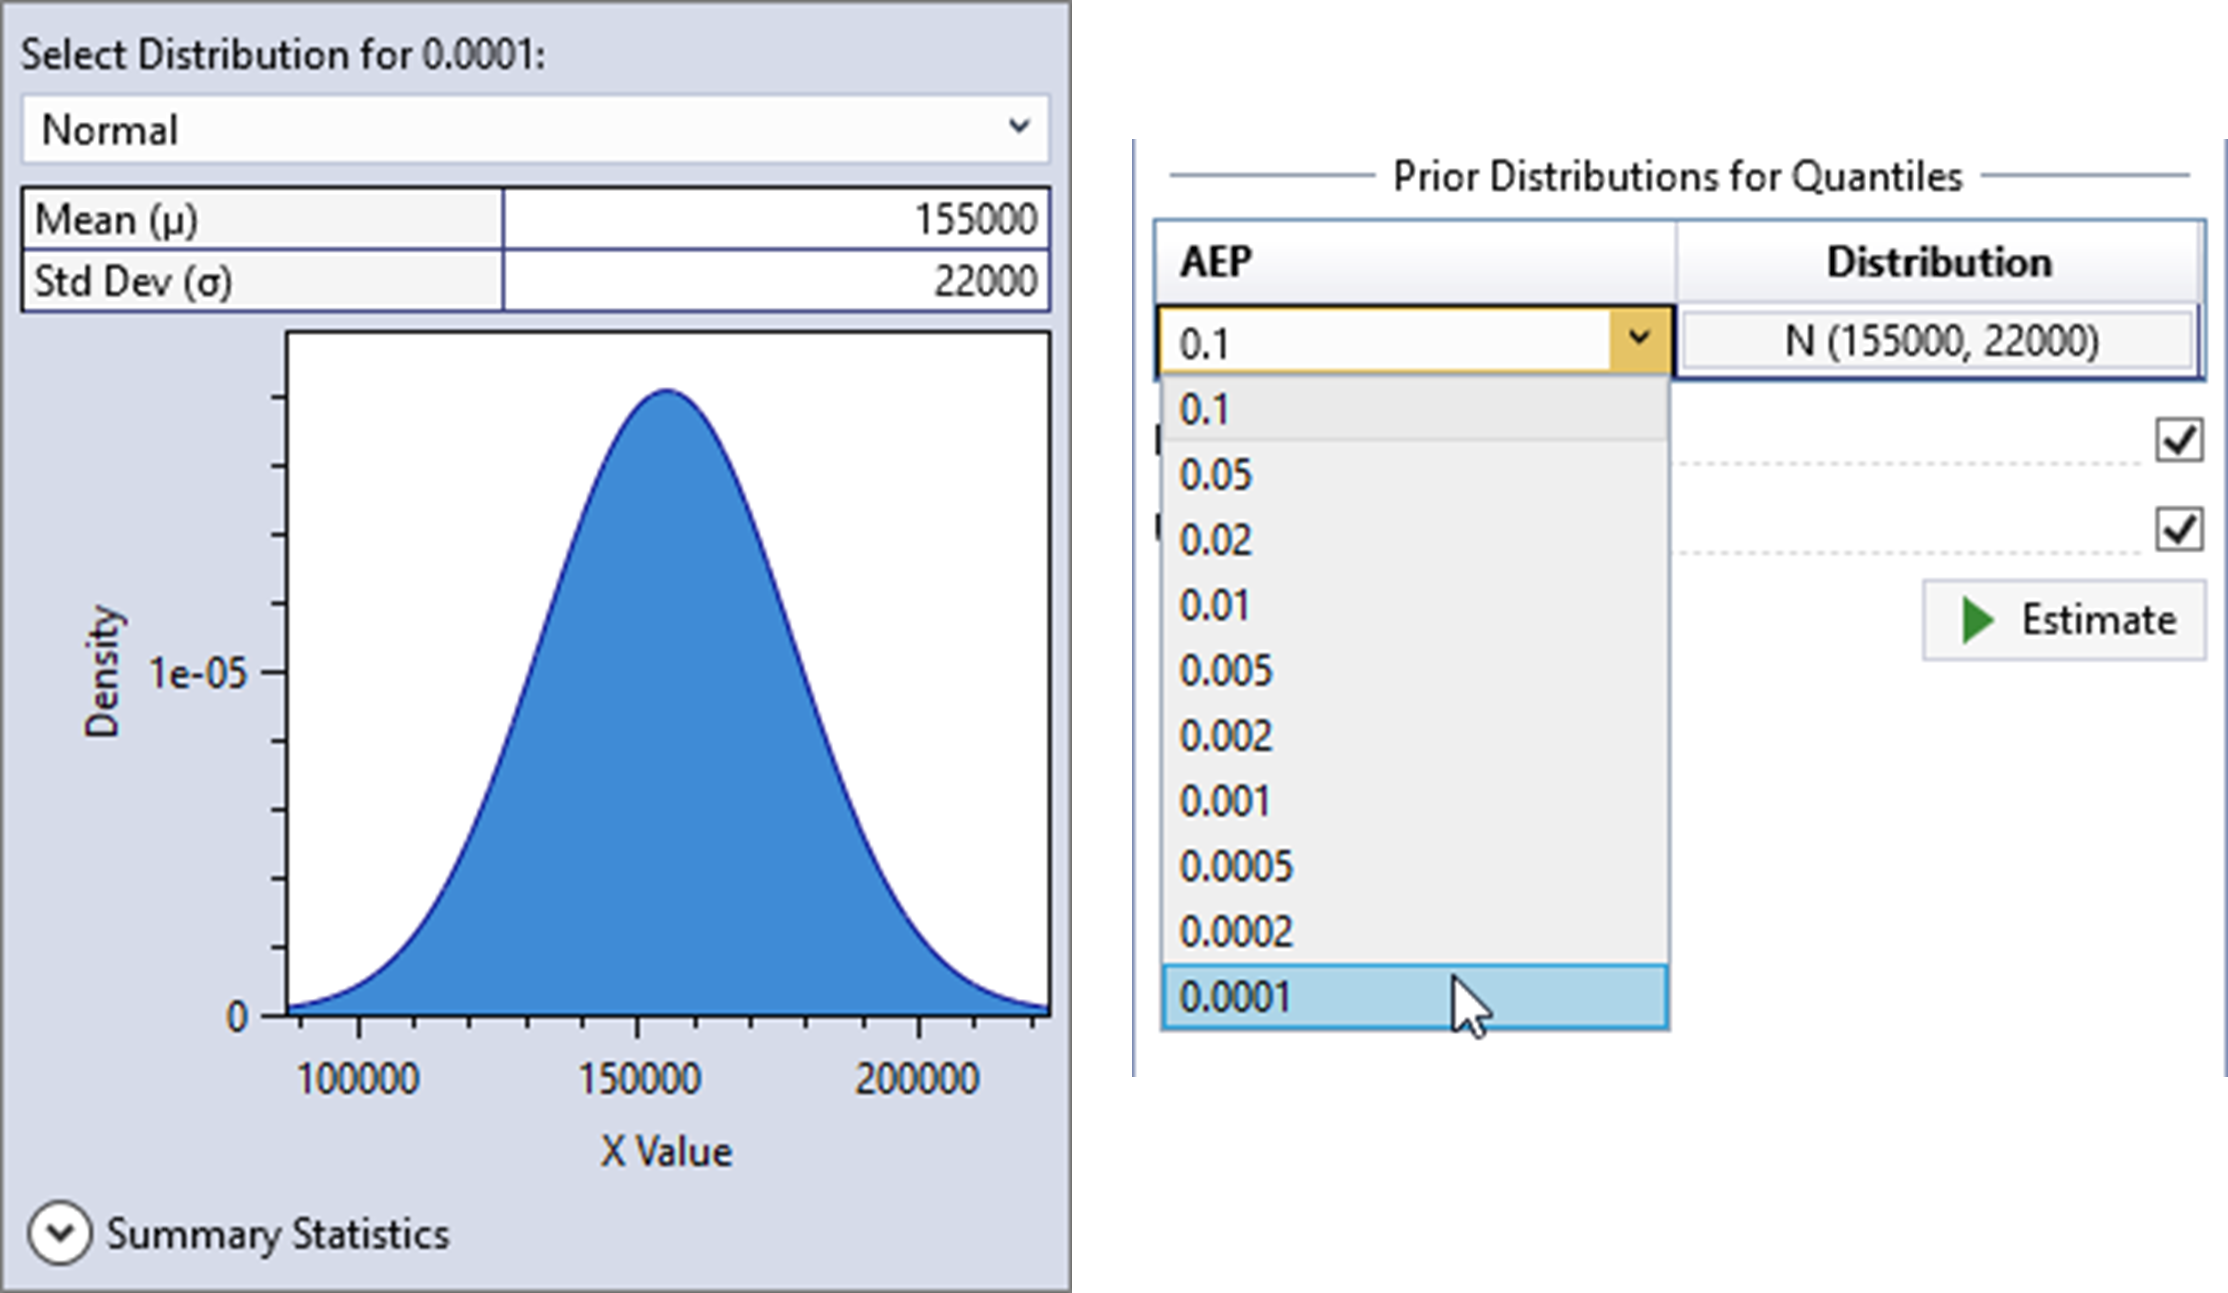Click the circular chevron beside Summary Statistics
Viewport: 2228px width, 1293px height.
pyautogui.click(x=62, y=1231)
